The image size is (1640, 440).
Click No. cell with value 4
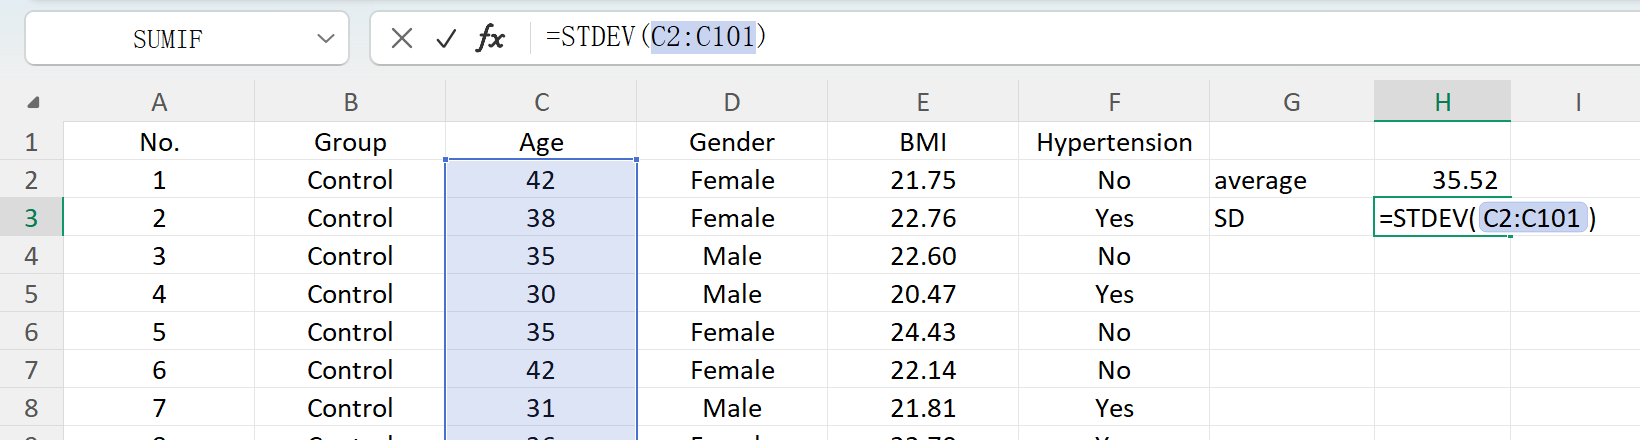click(159, 294)
